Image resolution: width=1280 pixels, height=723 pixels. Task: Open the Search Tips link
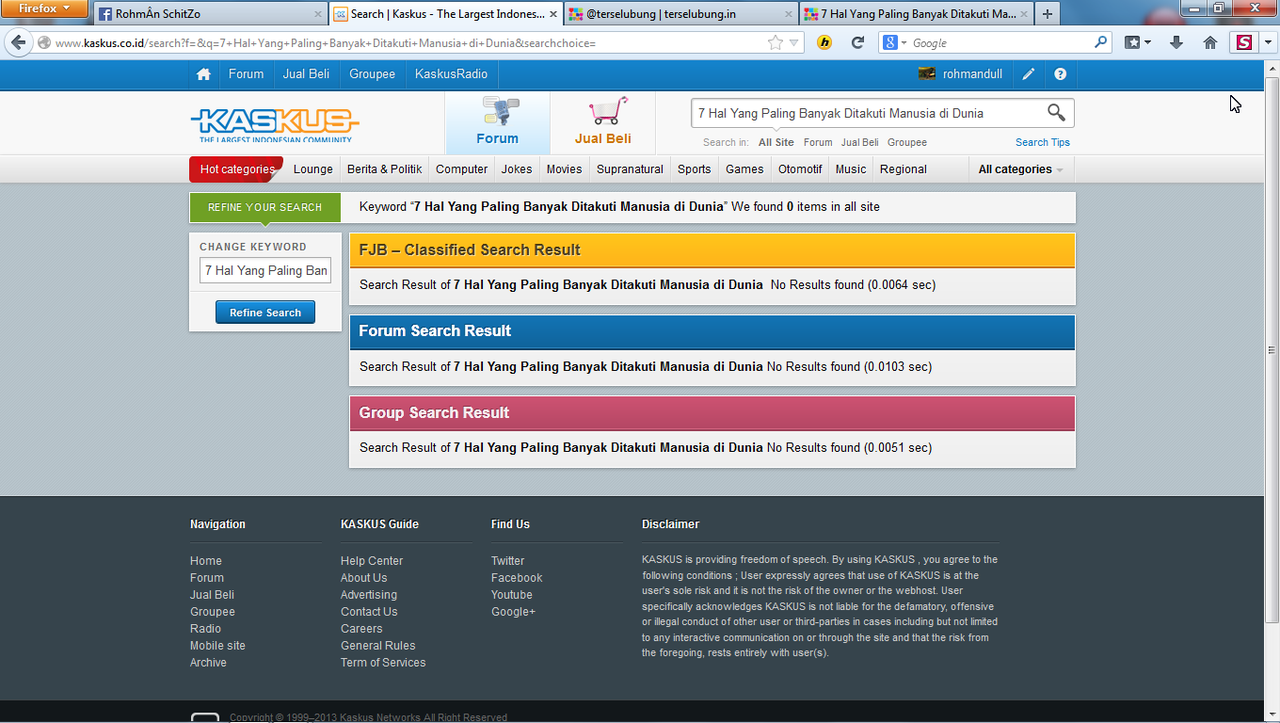click(1043, 142)
